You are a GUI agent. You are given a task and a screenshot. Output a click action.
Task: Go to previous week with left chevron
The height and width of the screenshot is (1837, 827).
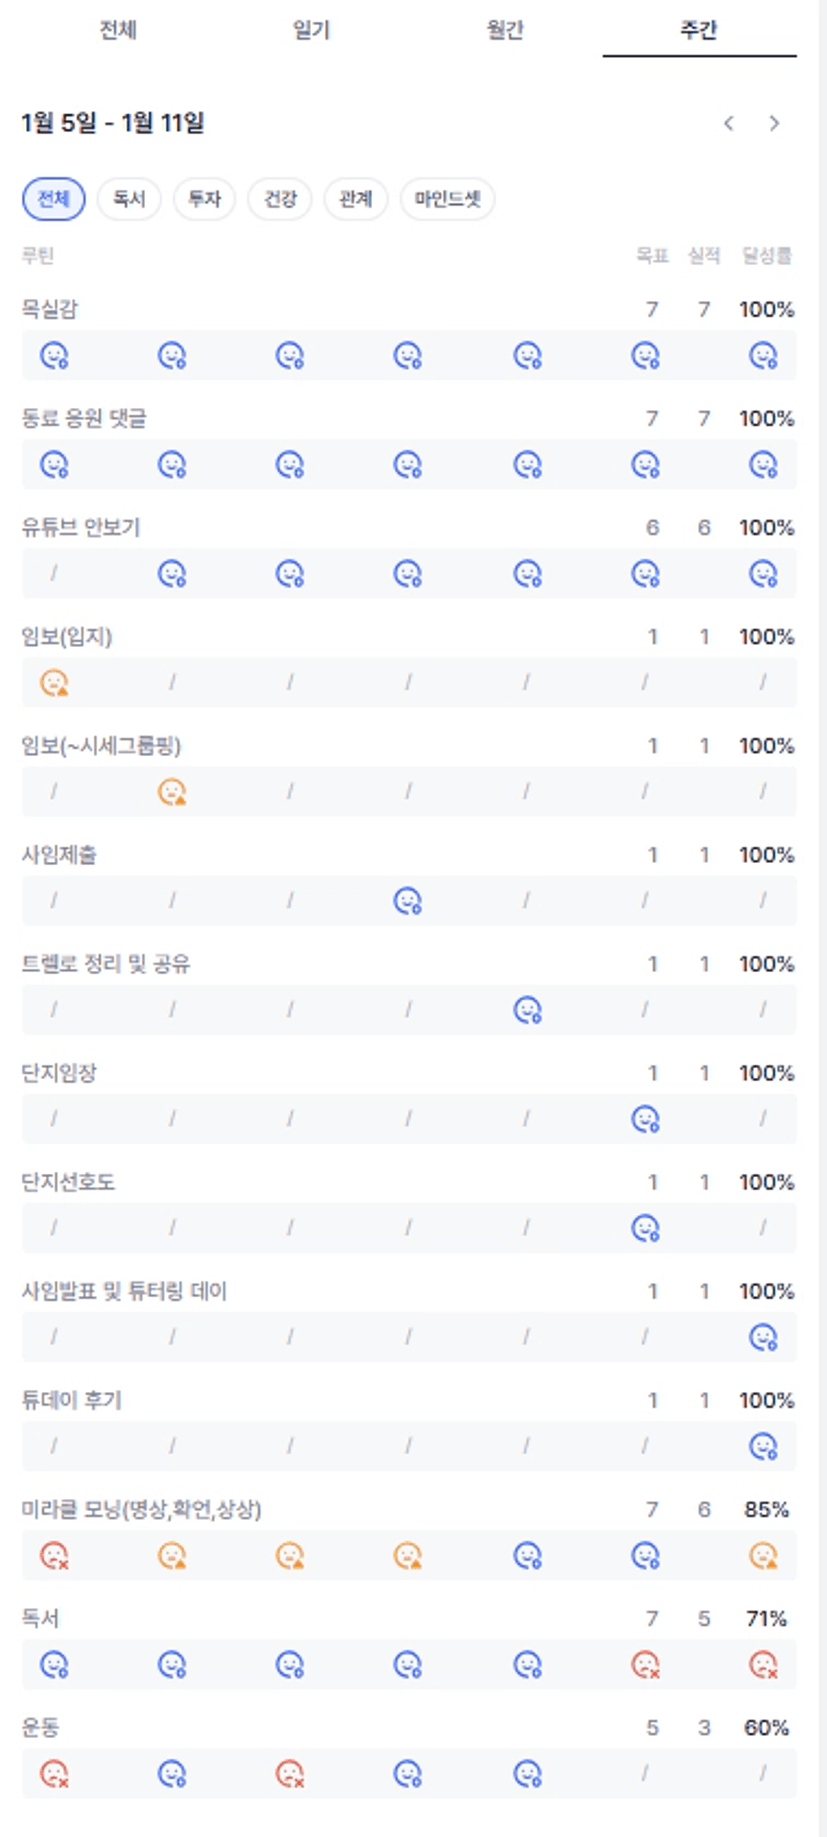[x=729, y=123]
